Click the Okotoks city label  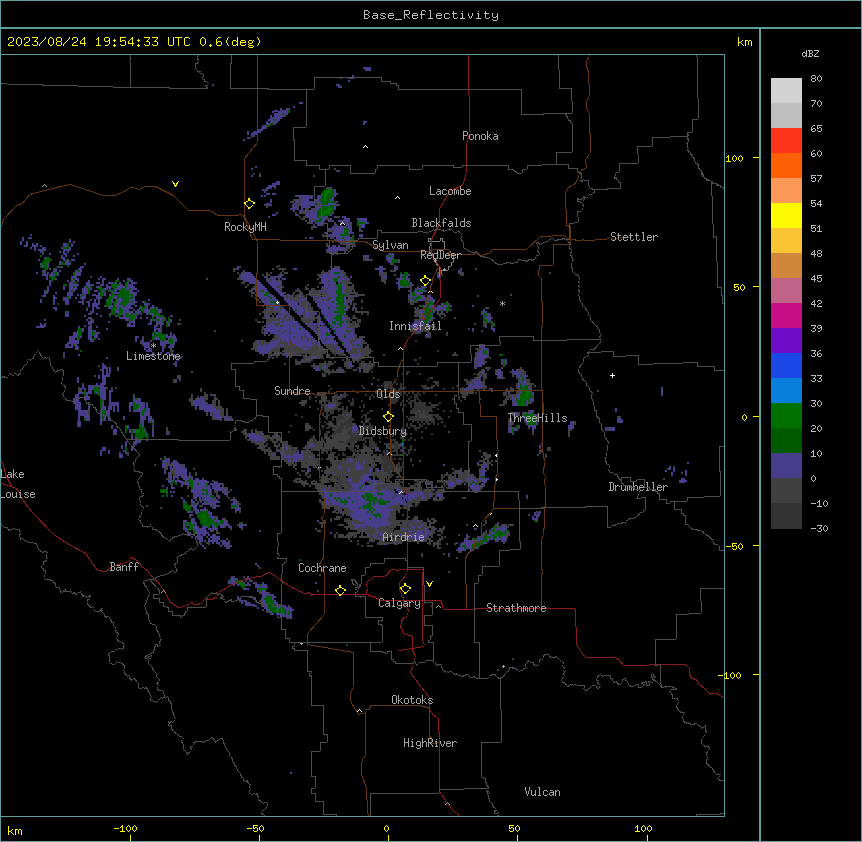(412, 700)
